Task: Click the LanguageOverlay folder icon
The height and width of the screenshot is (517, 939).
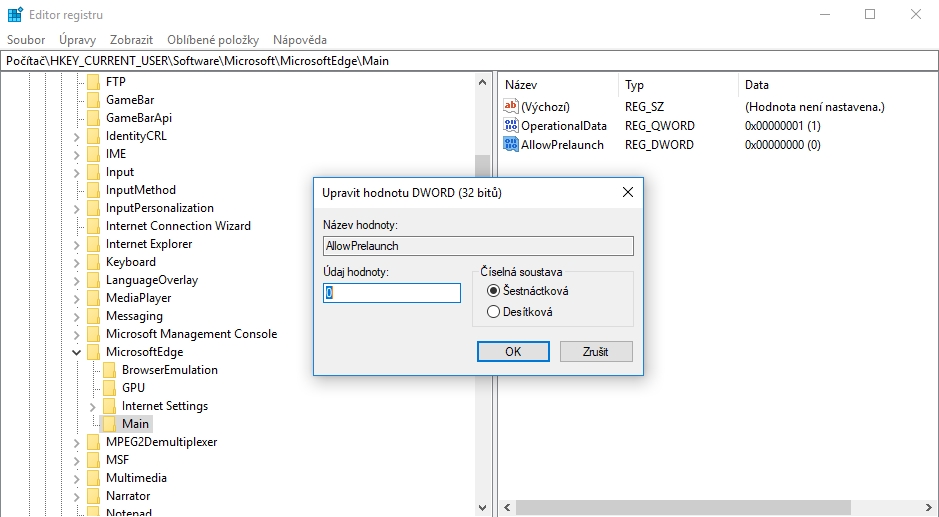Action: tap(93, 280)
